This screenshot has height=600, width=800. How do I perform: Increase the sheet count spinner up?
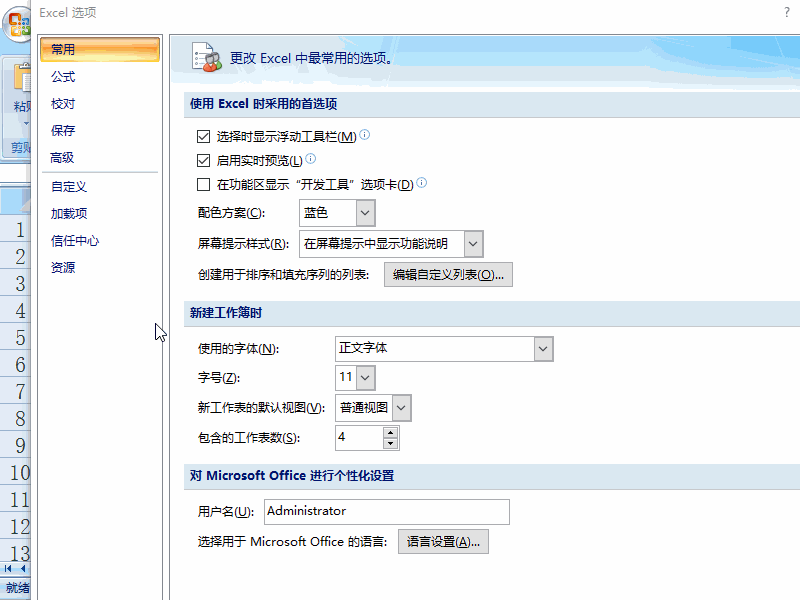pos(390,433)
